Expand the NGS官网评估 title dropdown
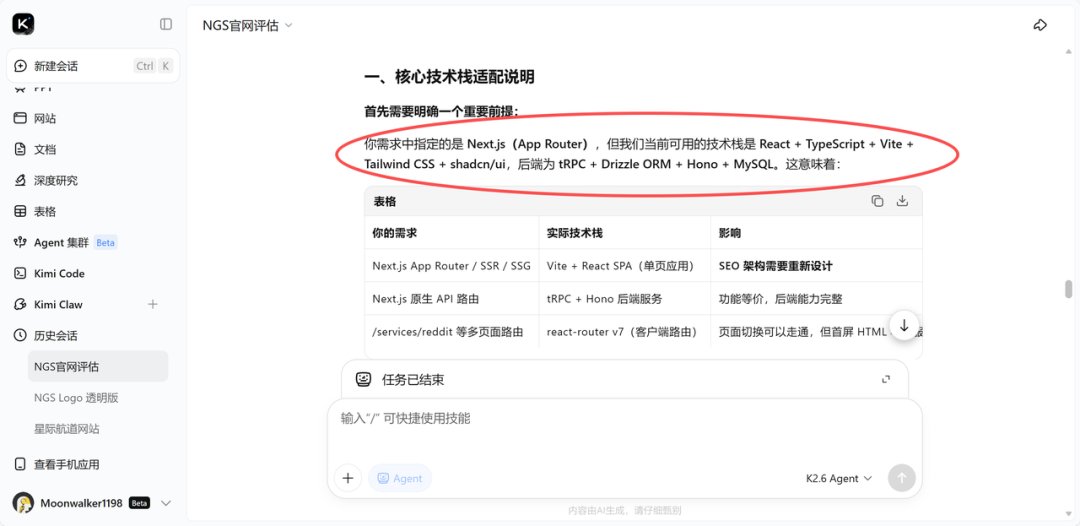1080x526 pixels. tap(289, 25)
